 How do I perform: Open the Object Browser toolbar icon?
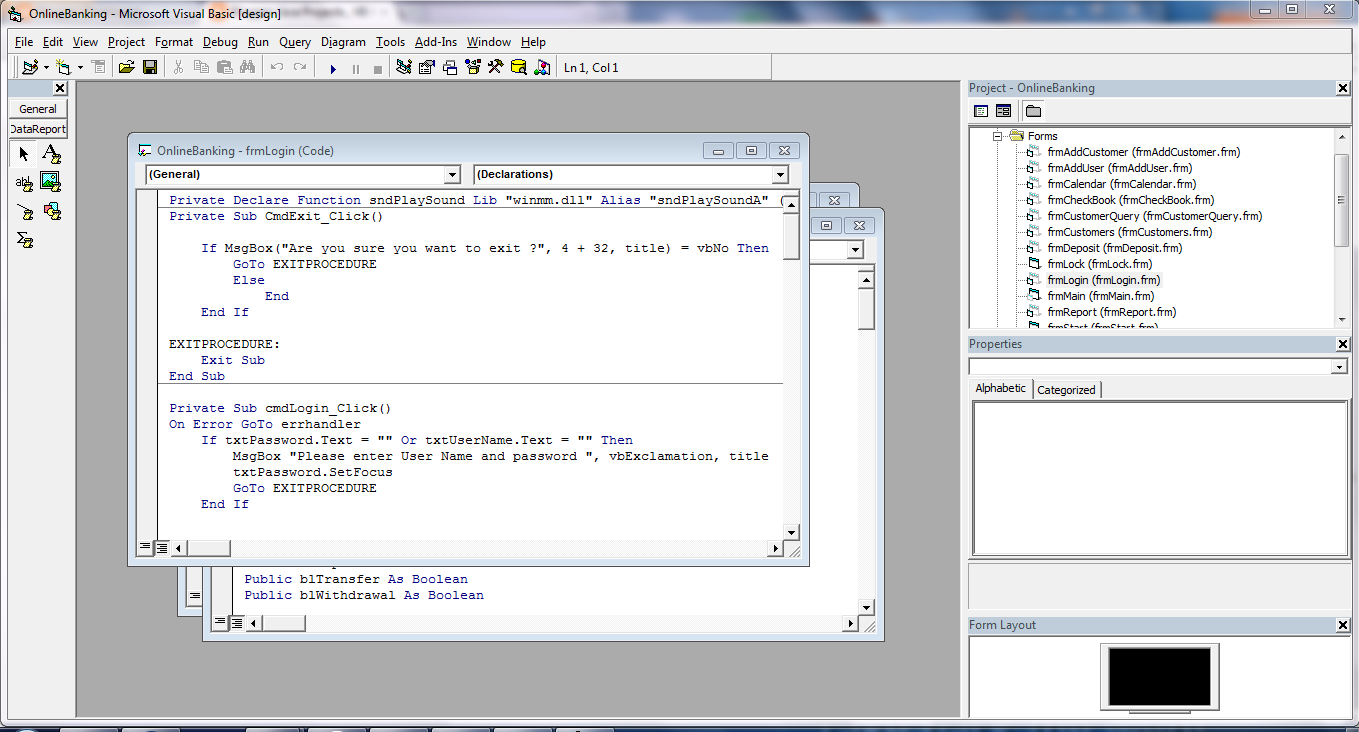[473, 67]
